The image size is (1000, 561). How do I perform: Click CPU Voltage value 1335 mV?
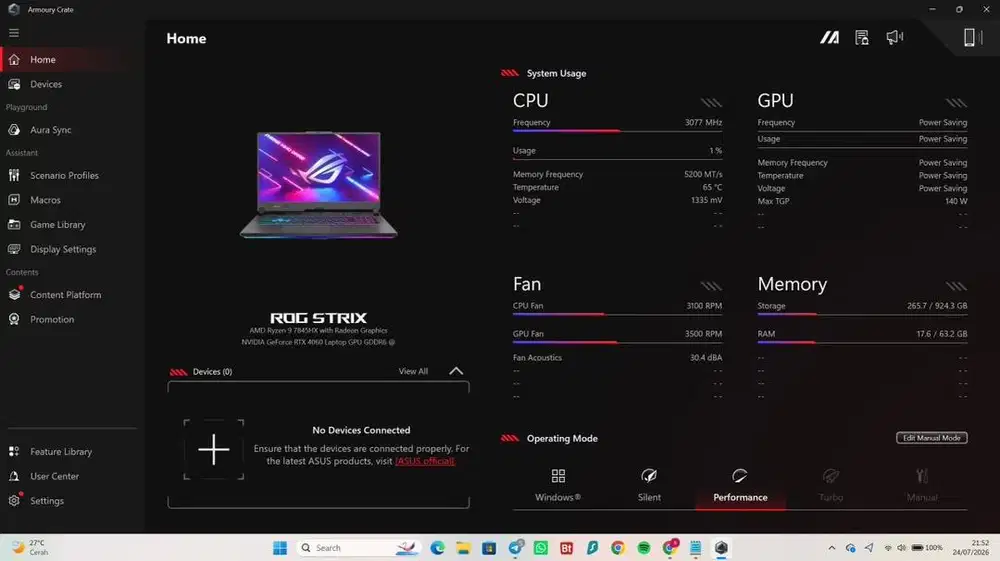click(x=707, y=200)
